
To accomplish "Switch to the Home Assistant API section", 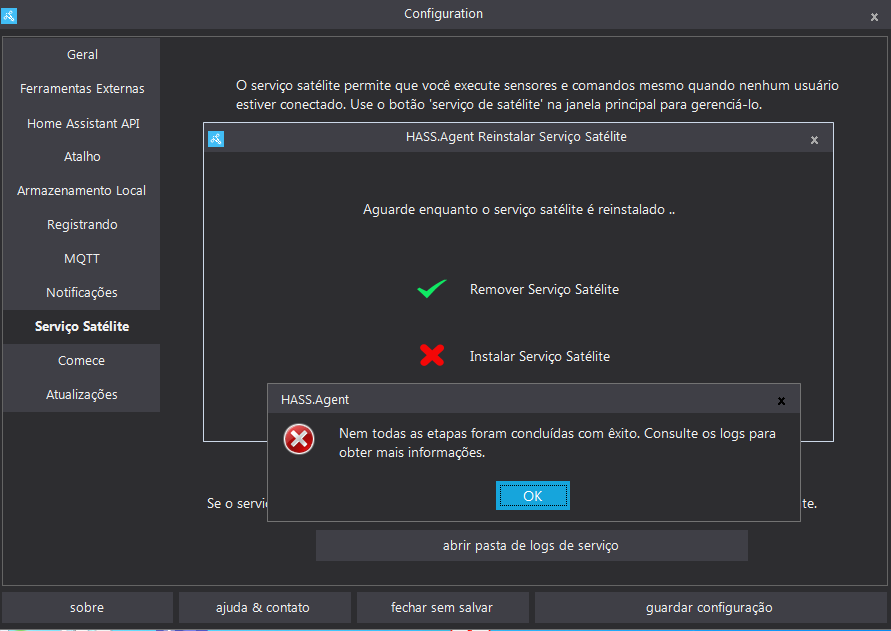I will pyautogui.click(x=81, y=122).
